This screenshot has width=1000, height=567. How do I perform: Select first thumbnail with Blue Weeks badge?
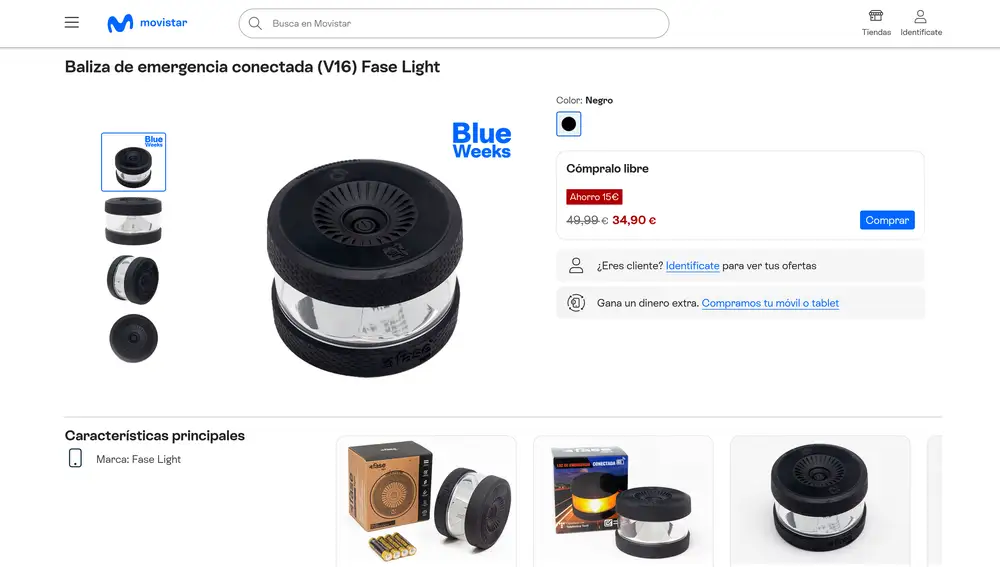click(x=133, y=162)
